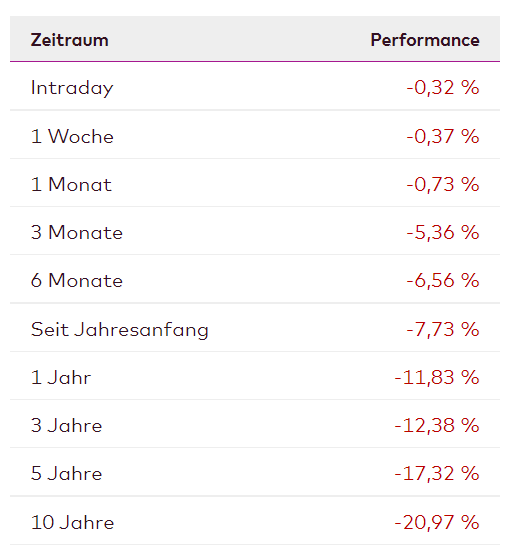Image resolution: width=507 pixels, height=556 pixels.
Task: Click the Performance column header
Action: coord(425,40)
